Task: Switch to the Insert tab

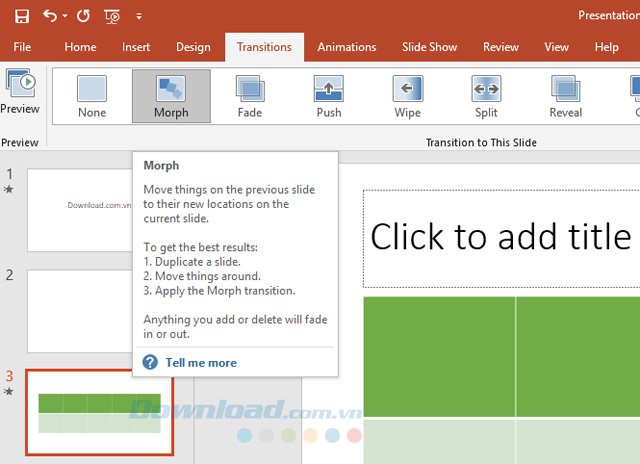Action: pyautogui.click(x=136, y=47)
